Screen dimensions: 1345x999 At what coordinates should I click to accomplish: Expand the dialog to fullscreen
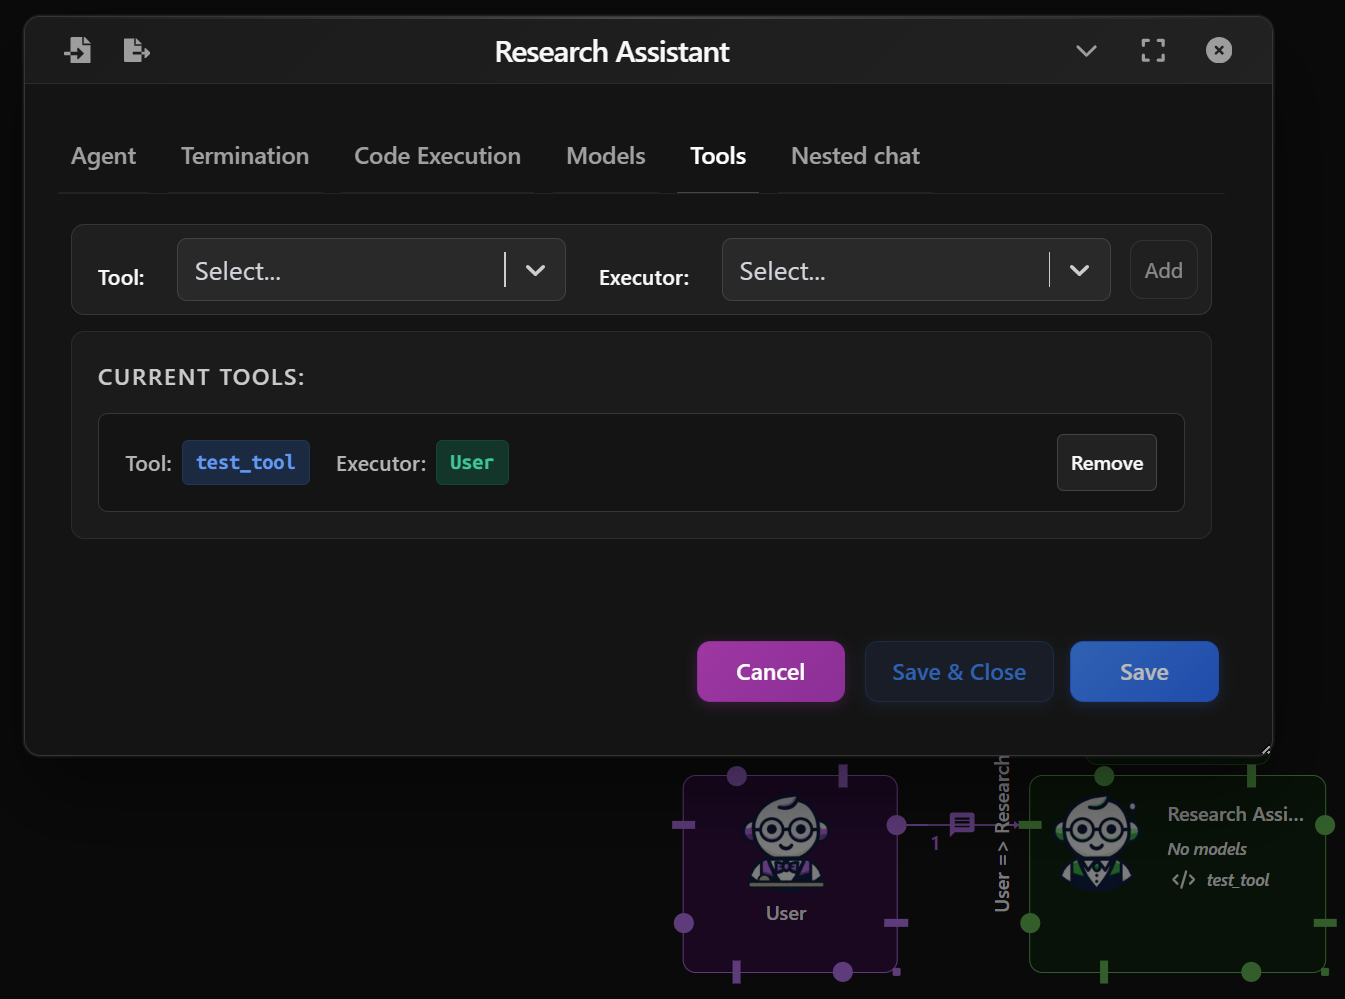(1152, 50)
